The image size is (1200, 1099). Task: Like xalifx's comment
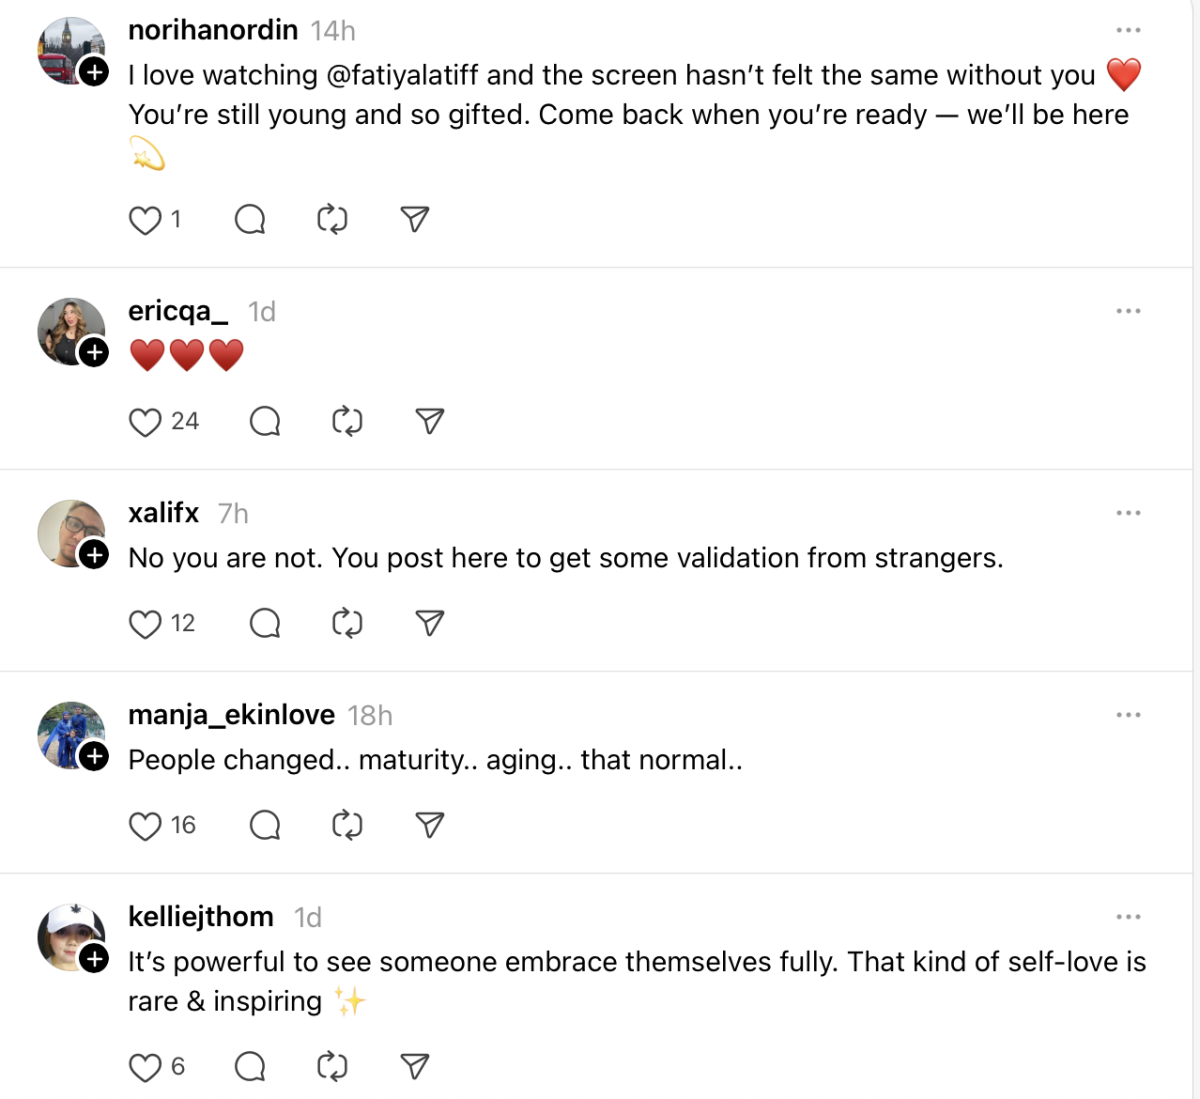(145, 624)
